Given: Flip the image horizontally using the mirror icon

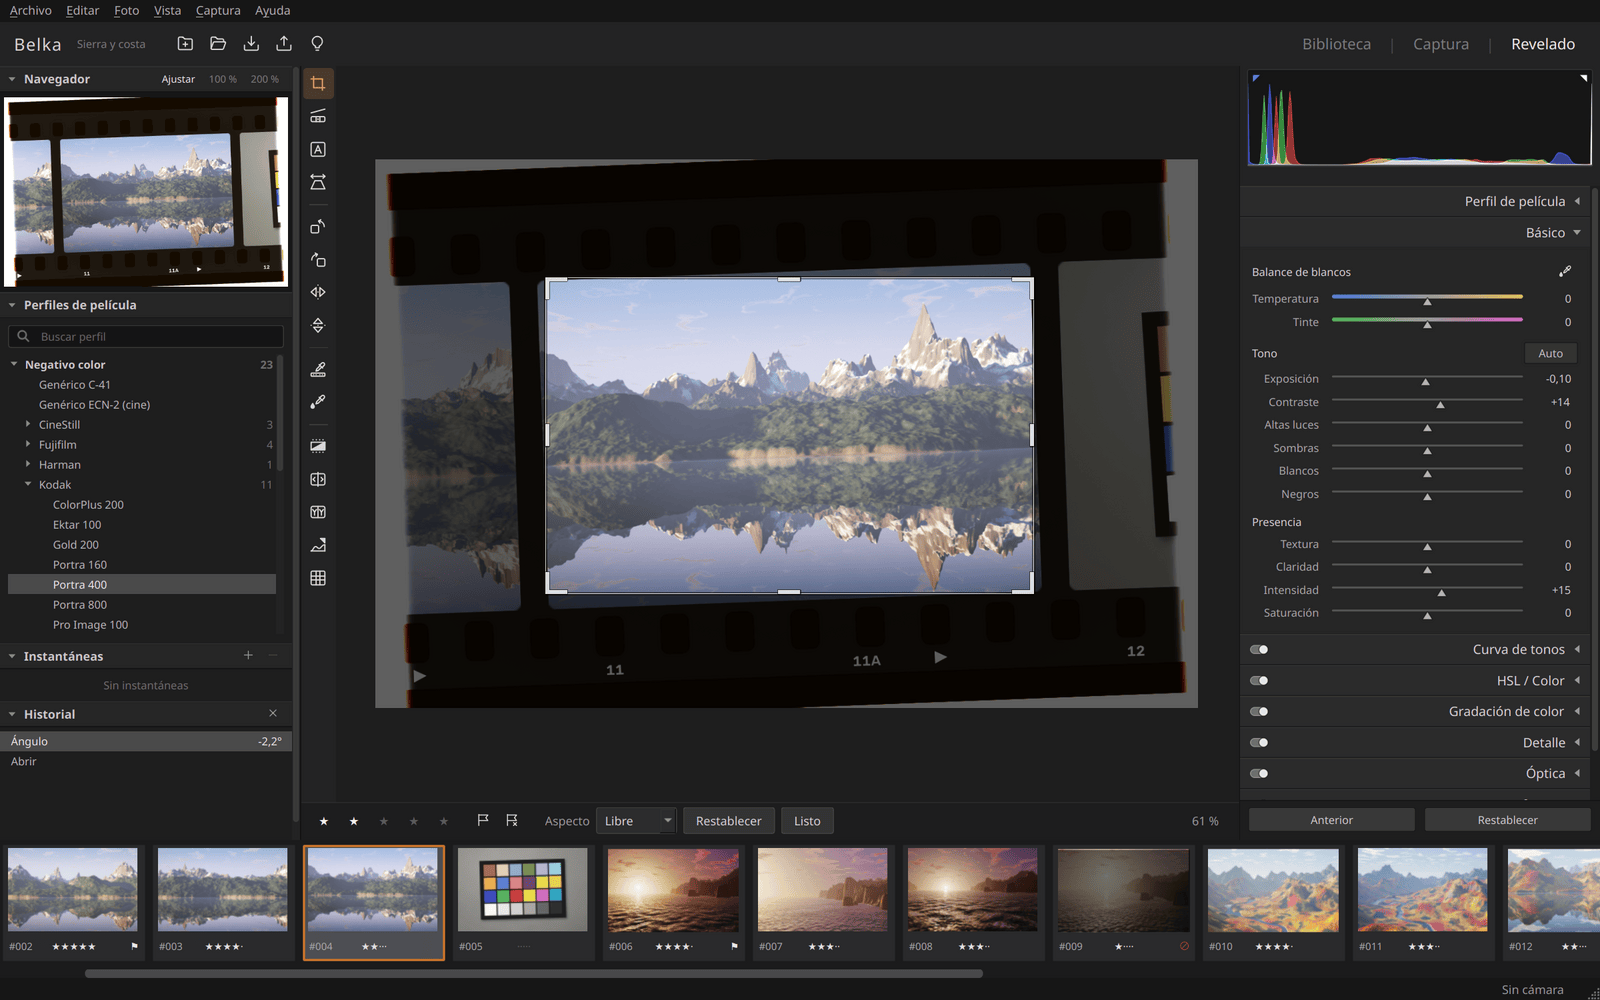Looking at the screenshot, I should click(x=318, y=292).
